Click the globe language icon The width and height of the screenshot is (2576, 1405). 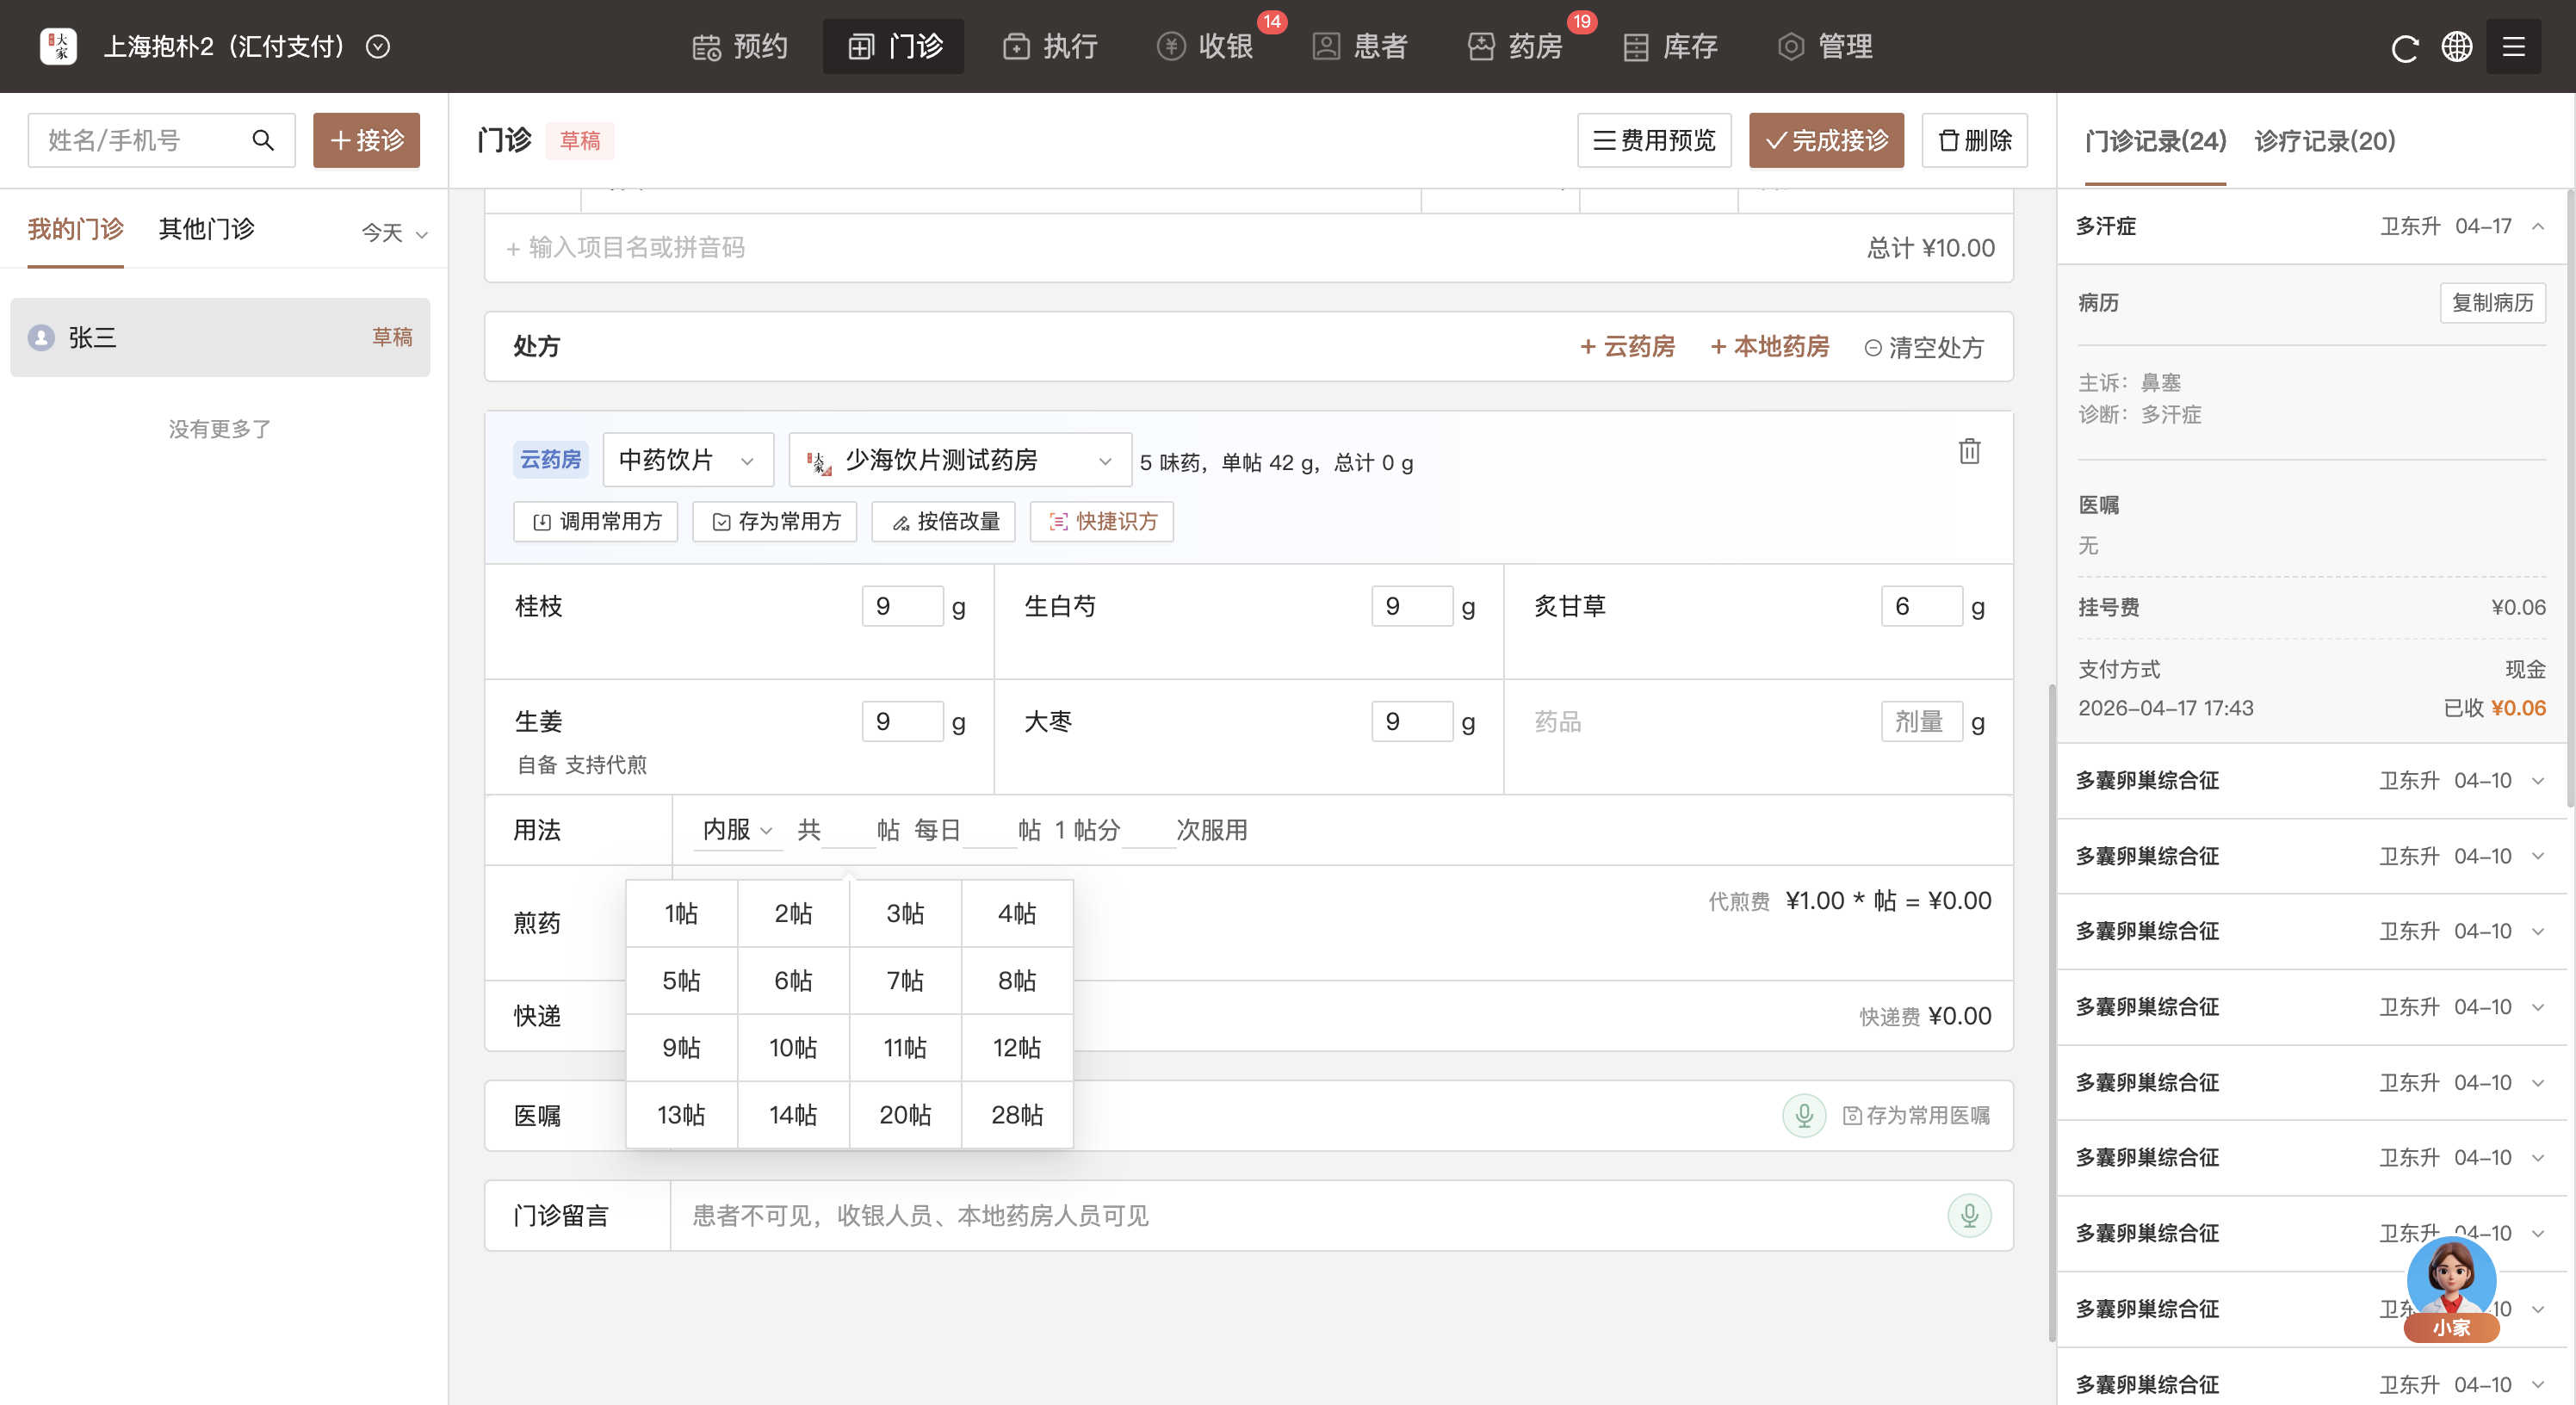pos(2457,47)
